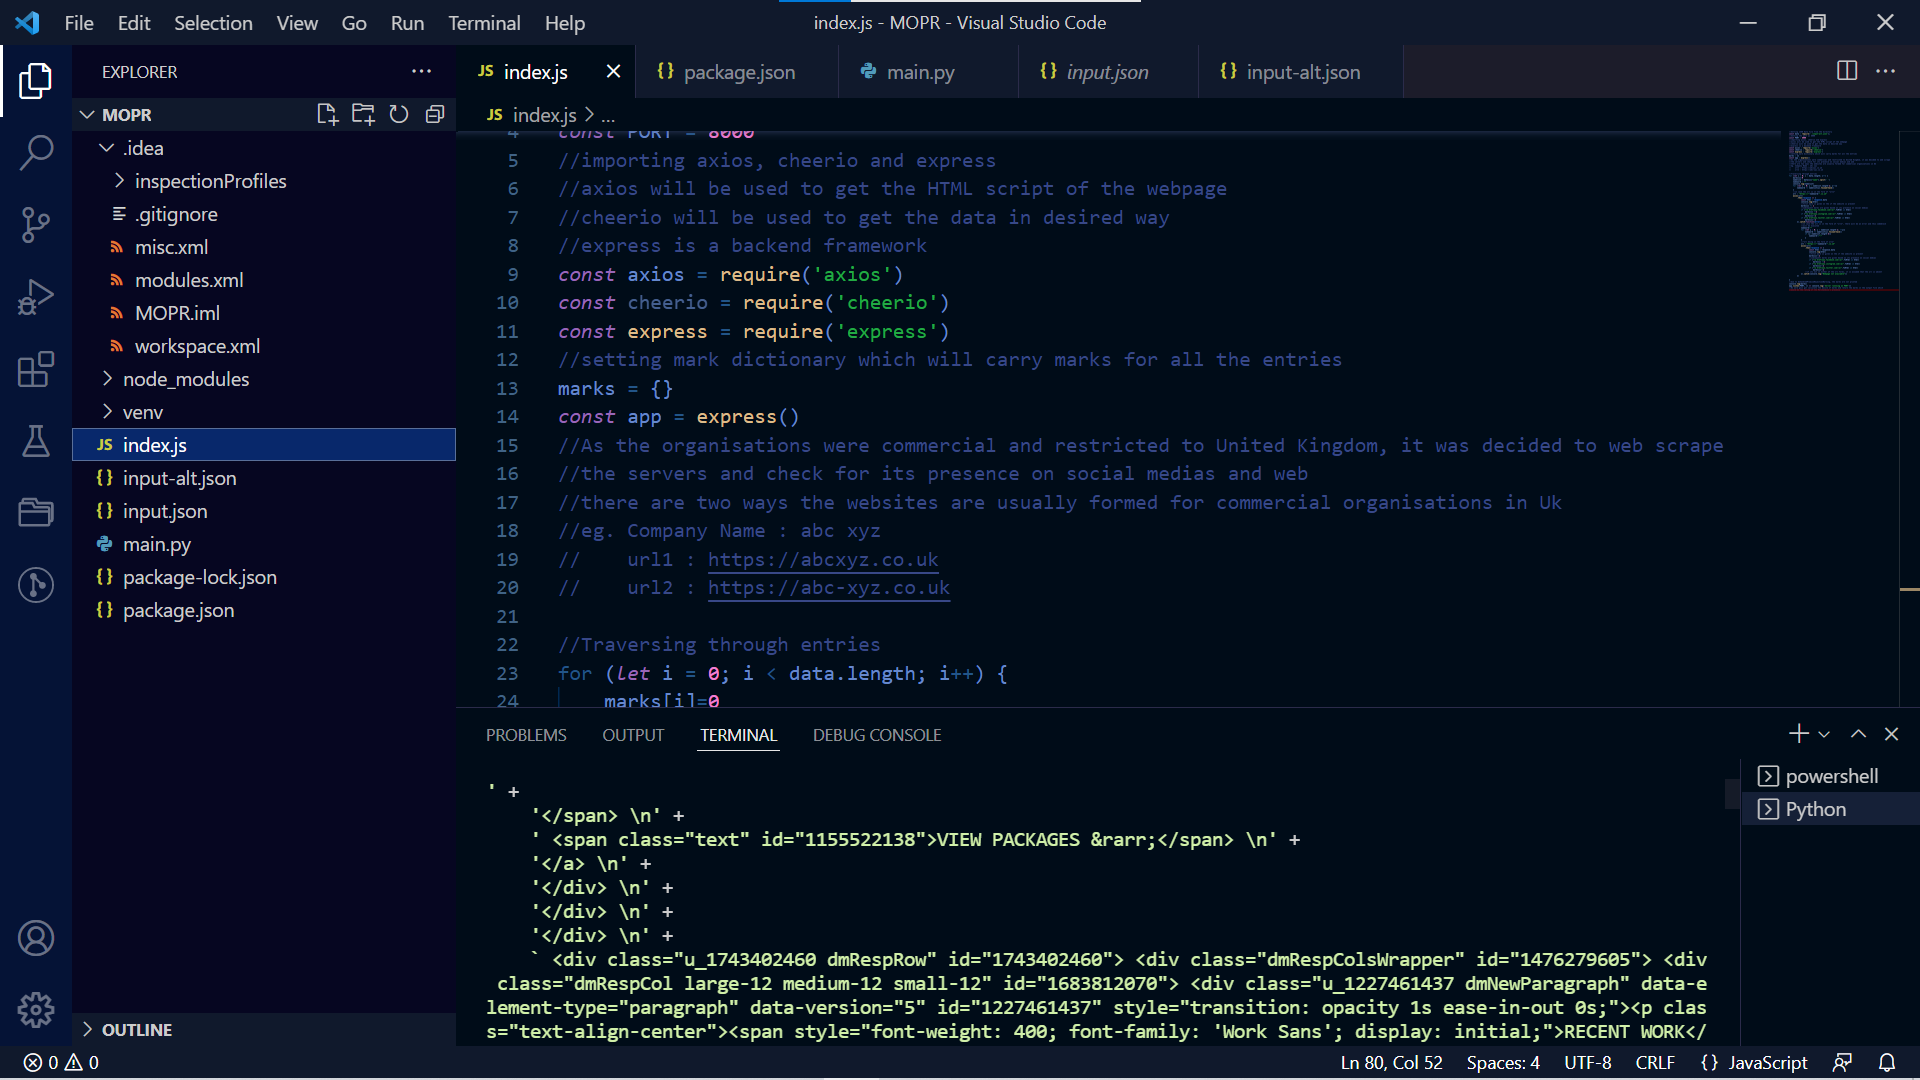
Task: Switch to the package.json editor tab
Action: tap(738, 72)
